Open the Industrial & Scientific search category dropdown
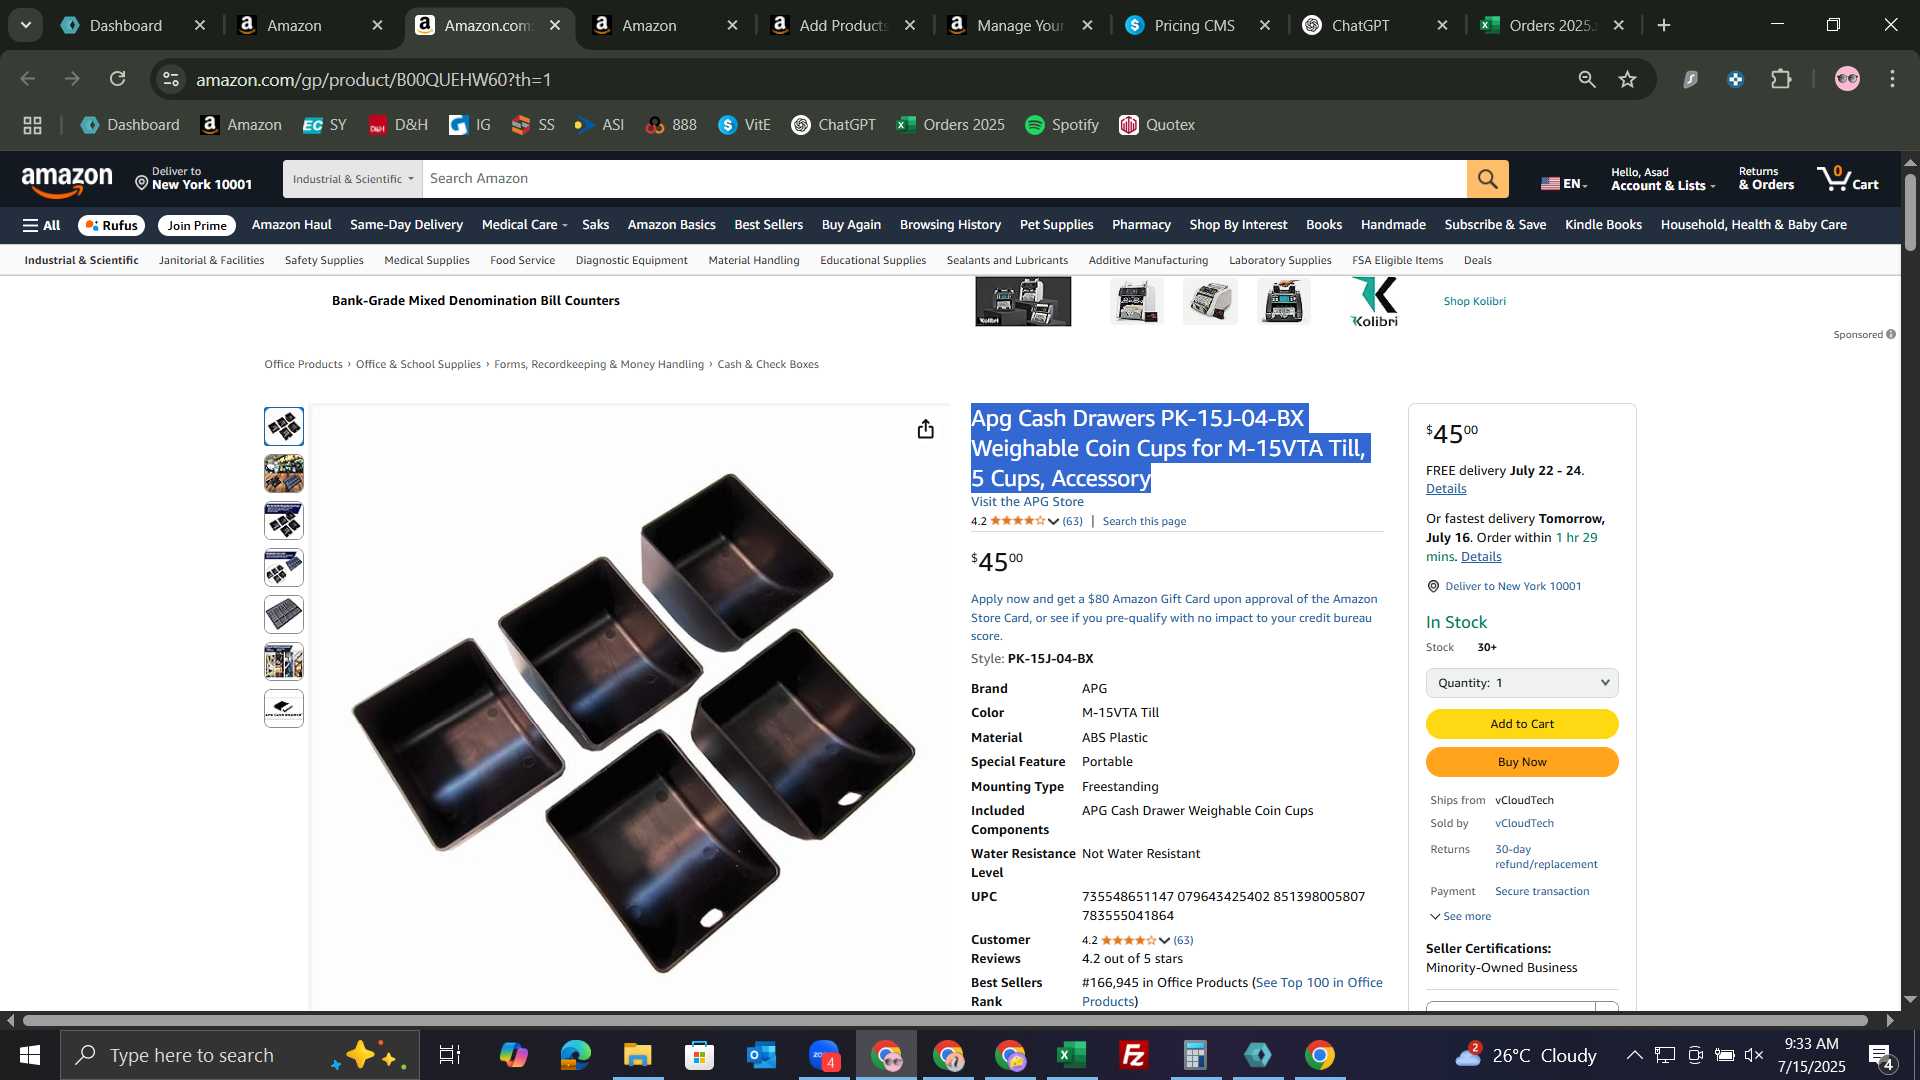The height and width of the screenshot is (1080, 1920). click(x=352, y=179)
